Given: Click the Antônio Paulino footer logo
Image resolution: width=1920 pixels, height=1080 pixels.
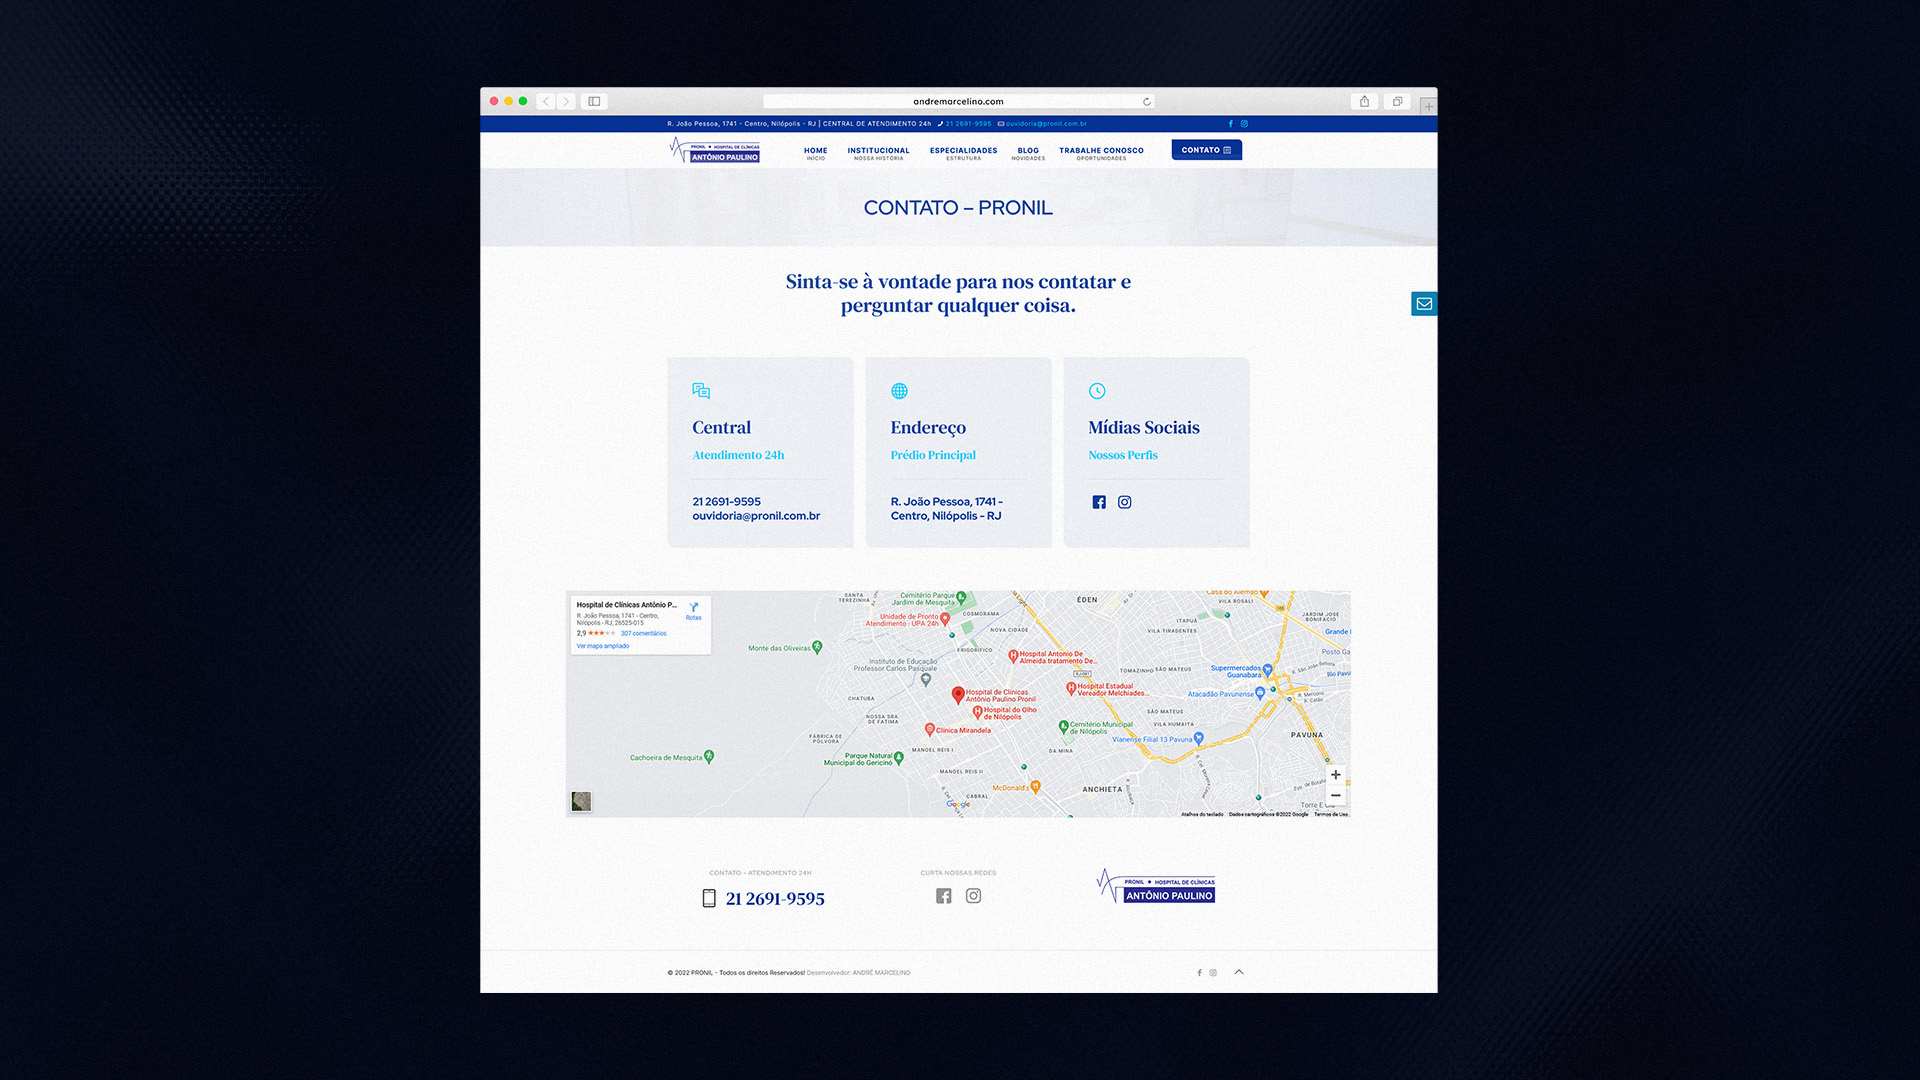Looking at the screenshot, I should pyautogui.click(x=1156, y=886).
